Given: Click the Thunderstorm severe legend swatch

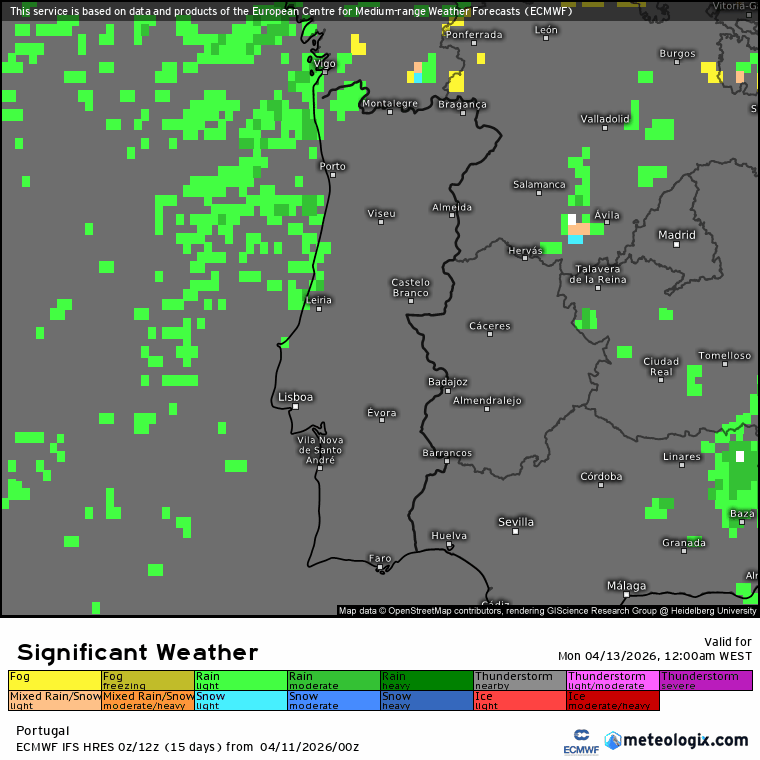Looking at the screenshot, I should coord(706,681).
